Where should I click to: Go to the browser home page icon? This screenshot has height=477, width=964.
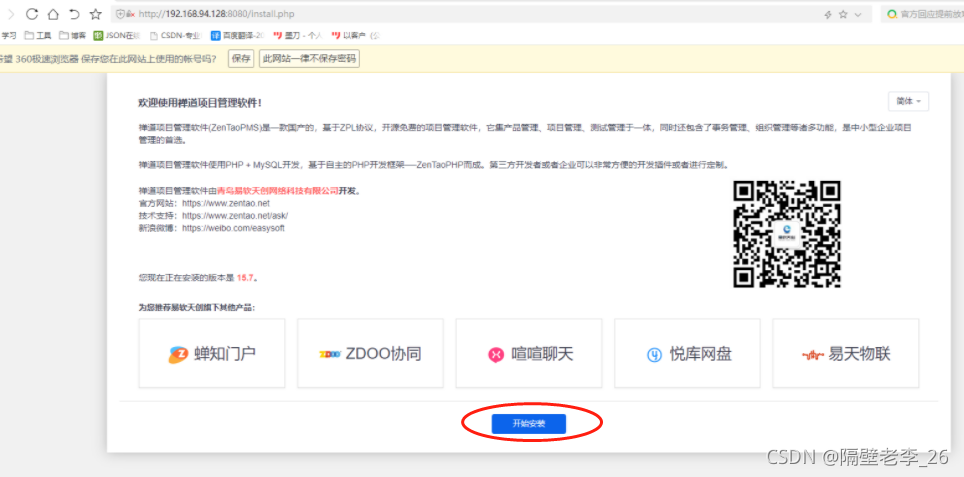pyautogui.click(x=53, y=14)
